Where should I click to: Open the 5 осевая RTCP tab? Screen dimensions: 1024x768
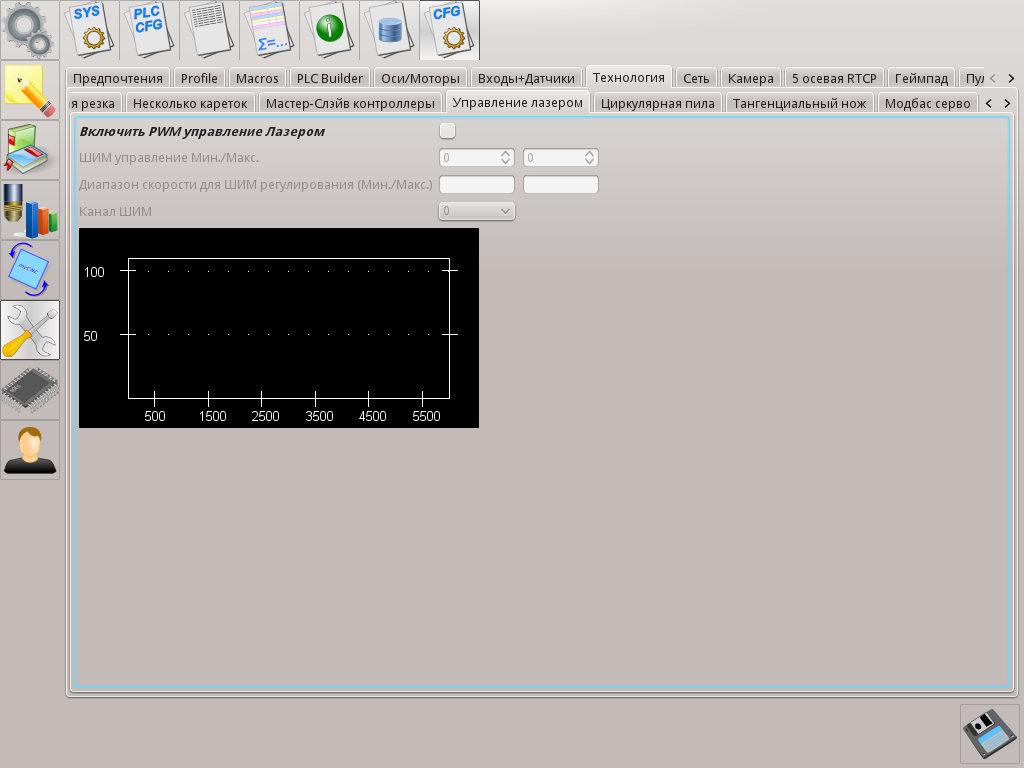coord(834,78)
